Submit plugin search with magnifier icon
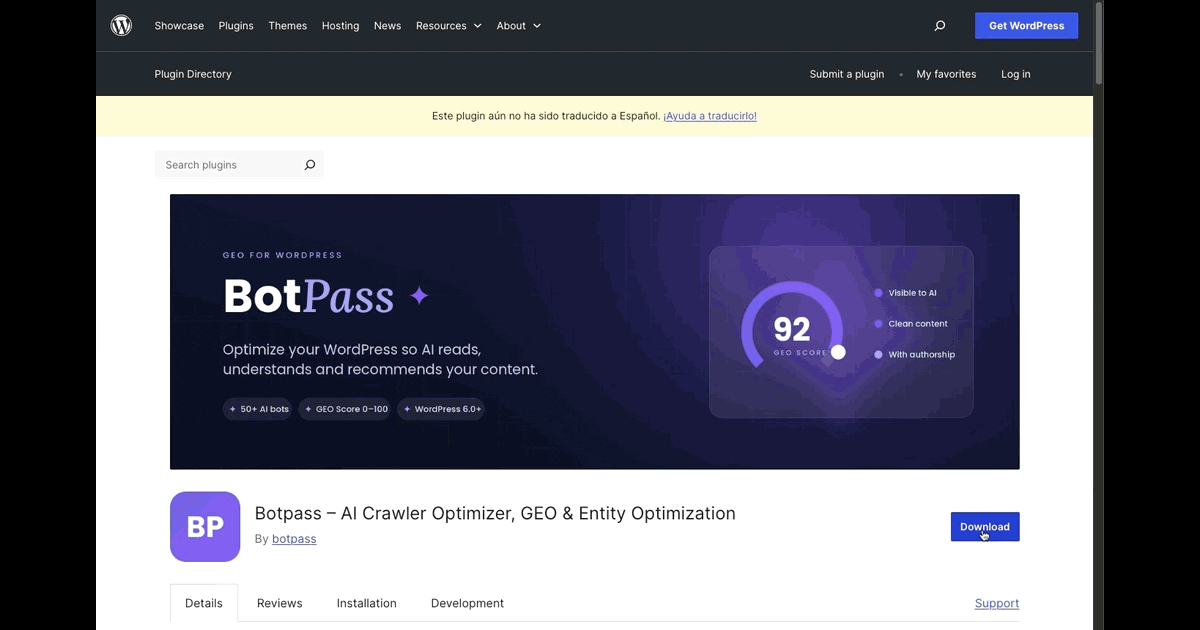 (x=309, y=165)
